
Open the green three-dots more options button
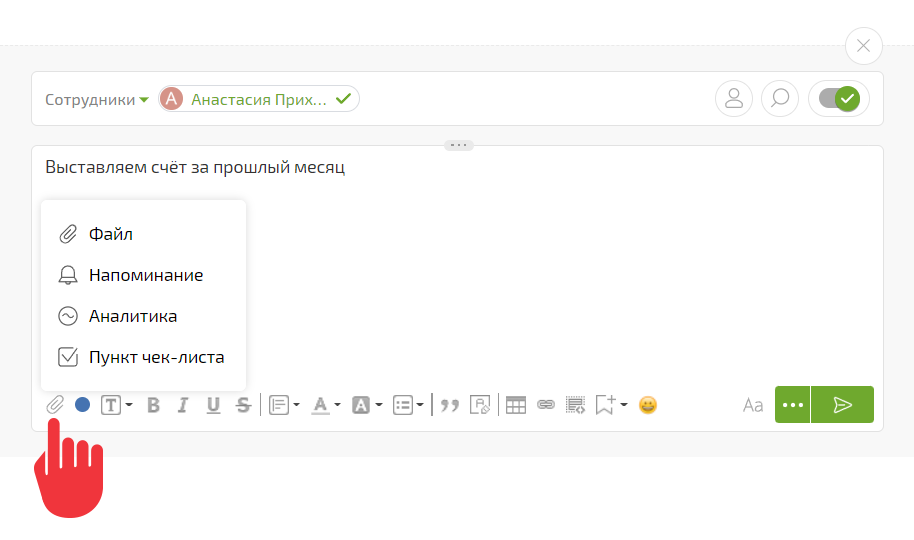[x=792, y=405]
